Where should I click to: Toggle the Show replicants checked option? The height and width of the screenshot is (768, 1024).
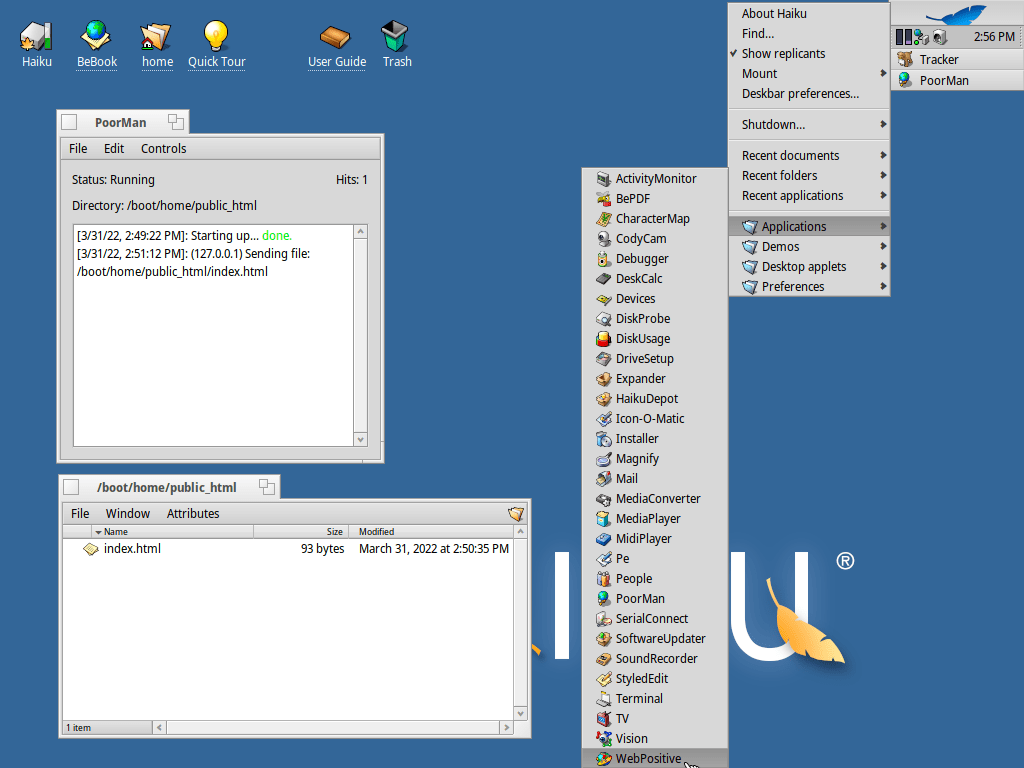(x=809, y=54)
